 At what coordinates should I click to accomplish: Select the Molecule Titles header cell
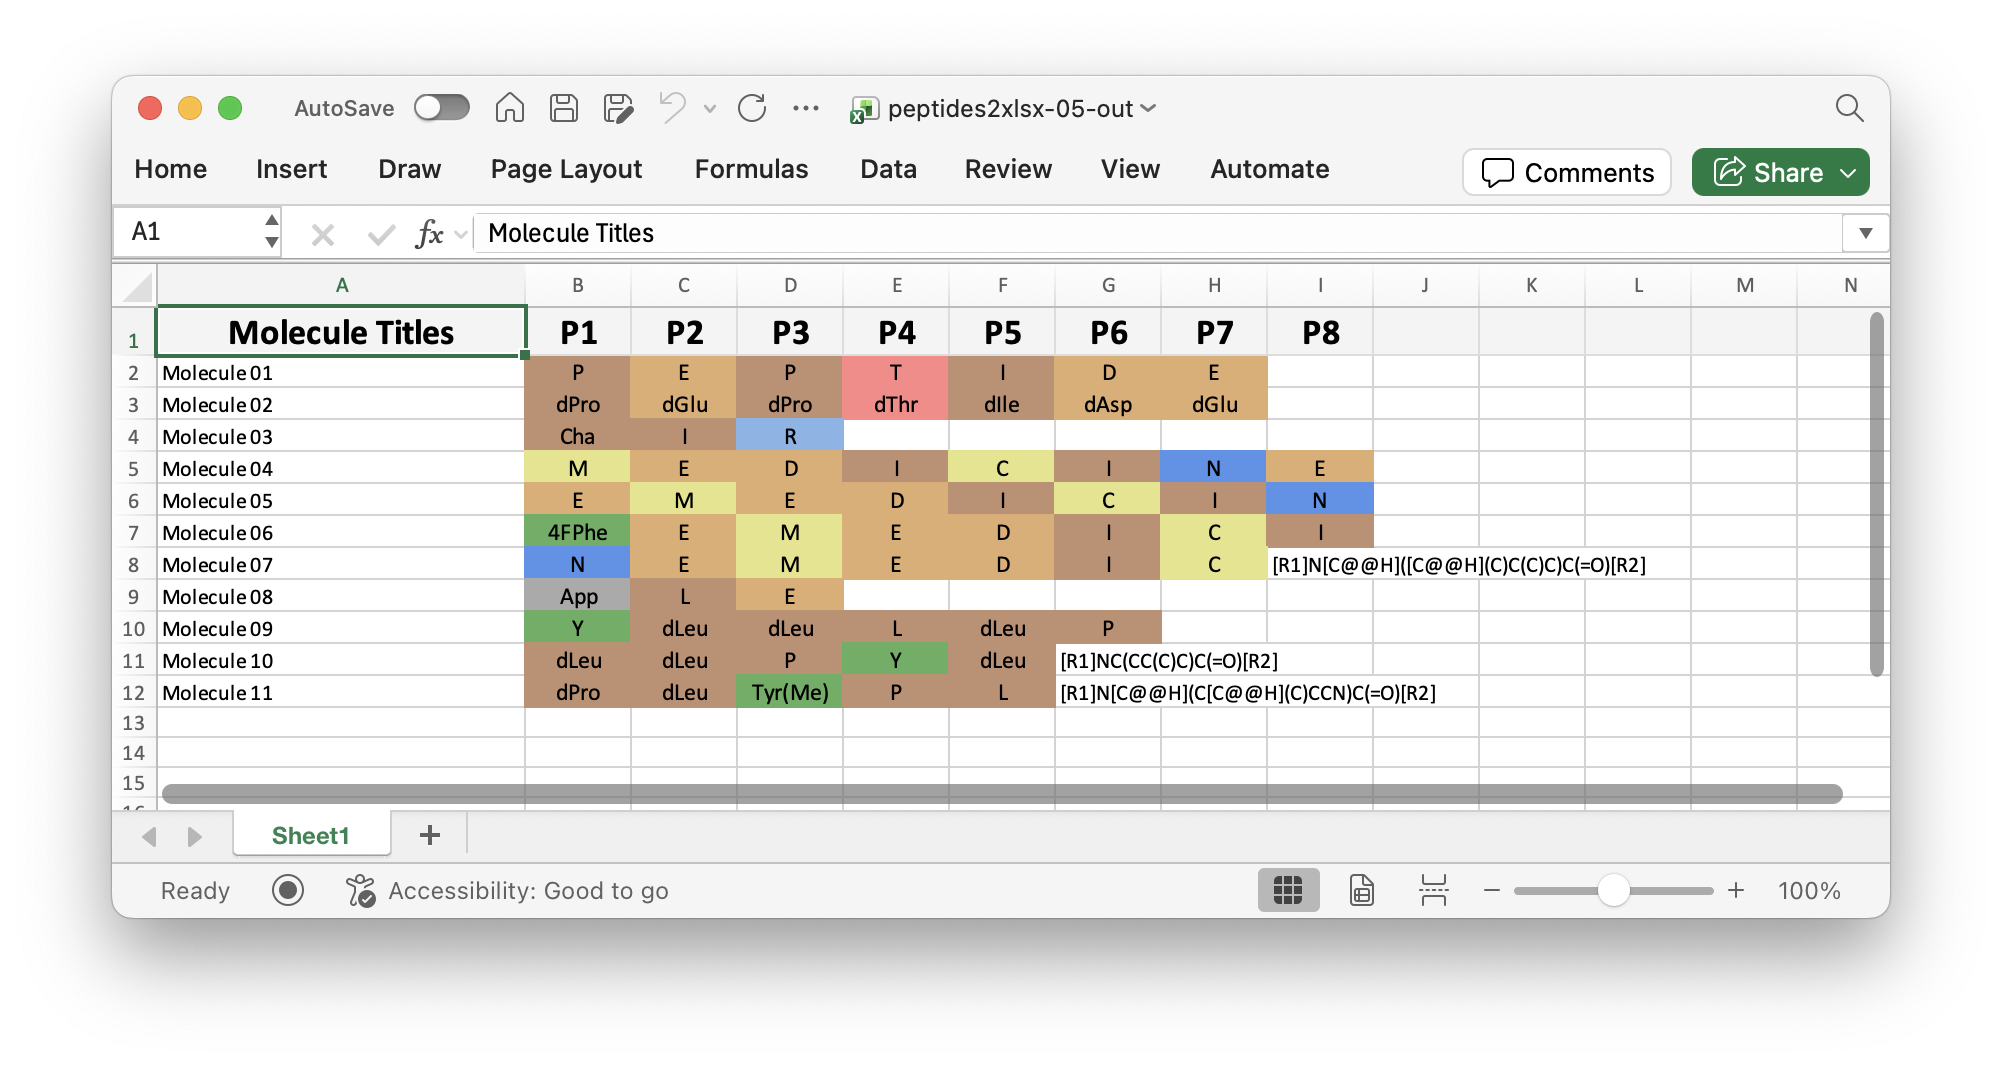coord(341,332)
